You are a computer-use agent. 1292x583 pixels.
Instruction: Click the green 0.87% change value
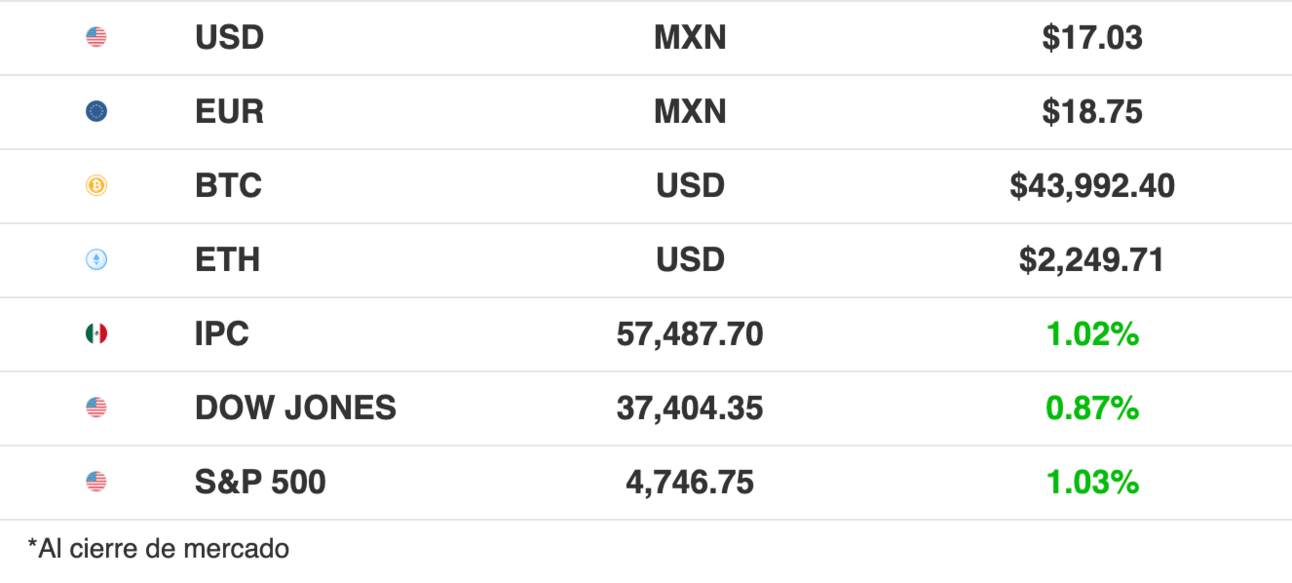click(1092, 408)
